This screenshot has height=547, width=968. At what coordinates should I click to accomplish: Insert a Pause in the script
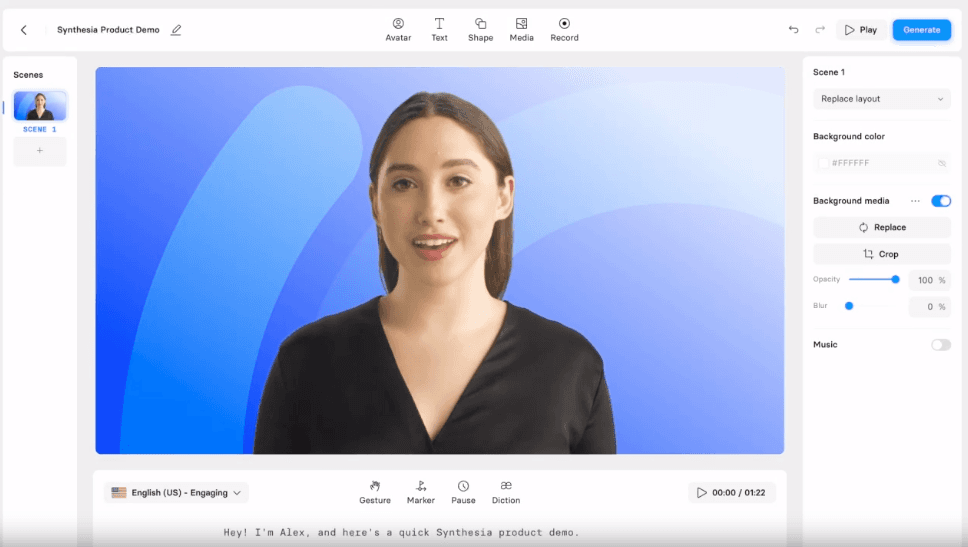tap(463, 492)
